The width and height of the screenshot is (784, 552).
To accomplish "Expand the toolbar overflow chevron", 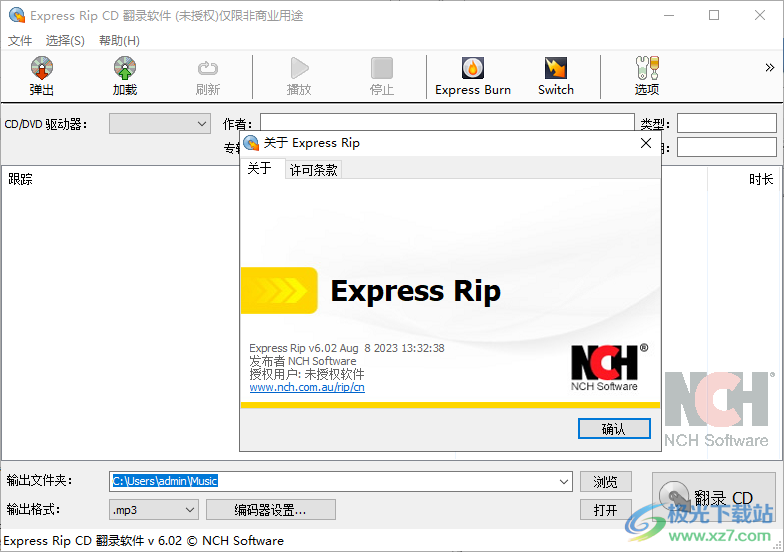I will click(770, 68).
